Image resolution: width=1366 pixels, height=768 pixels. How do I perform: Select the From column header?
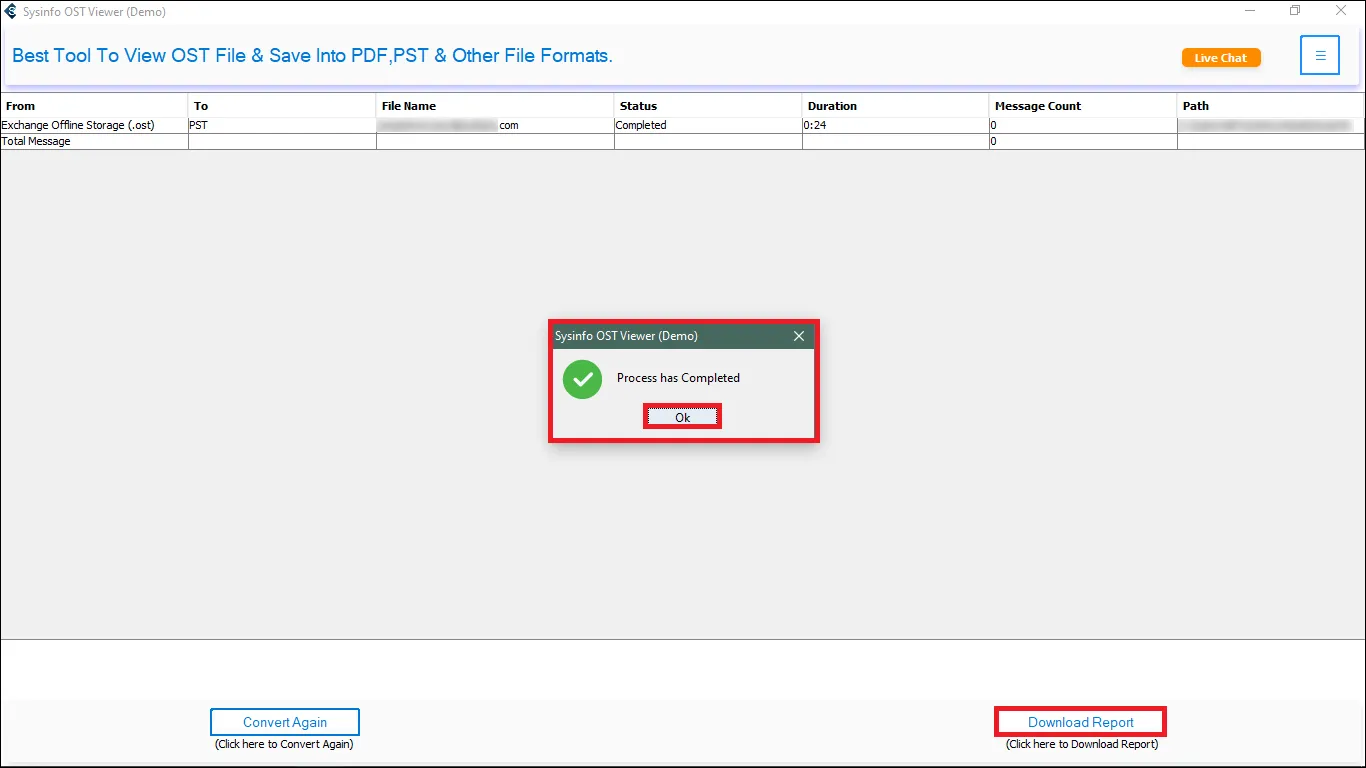coord(94,105)
